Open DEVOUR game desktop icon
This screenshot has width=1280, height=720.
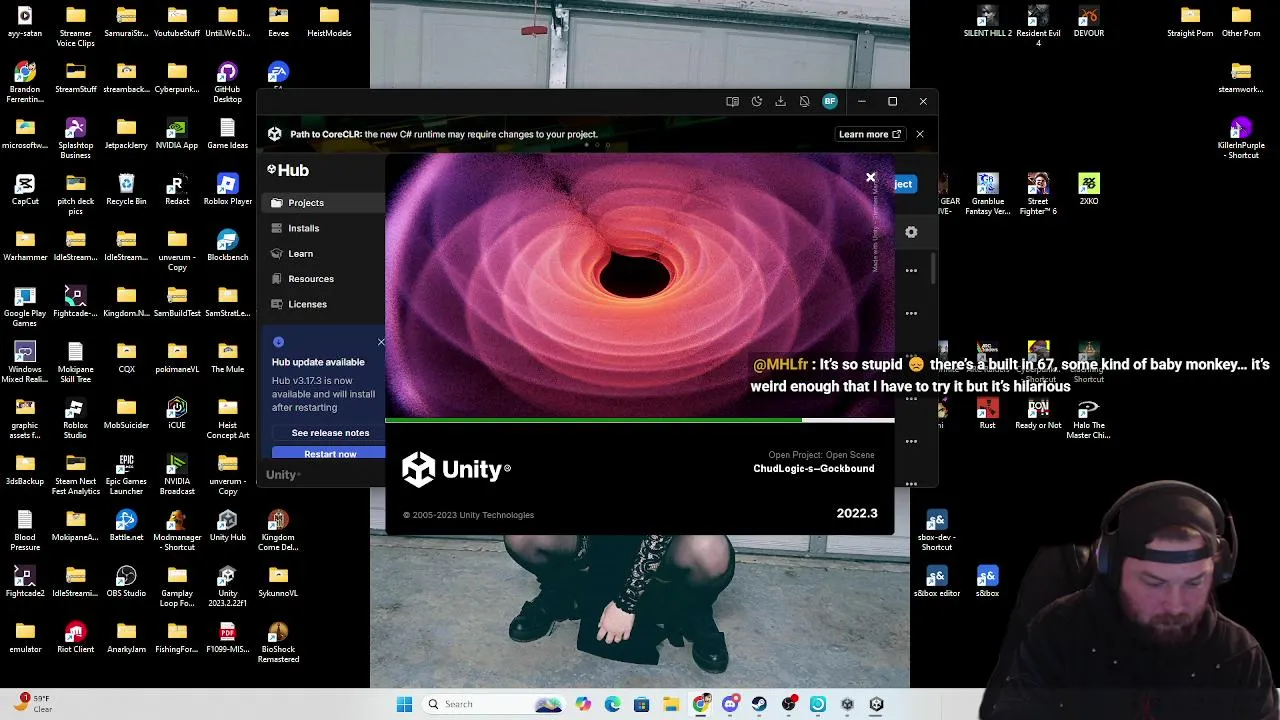coord(1088,21)
